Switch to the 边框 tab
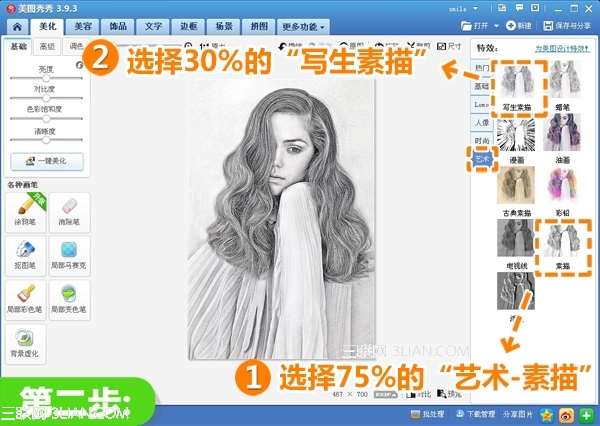The width and height of the screenshot is (600, 426). click(188, 26)
